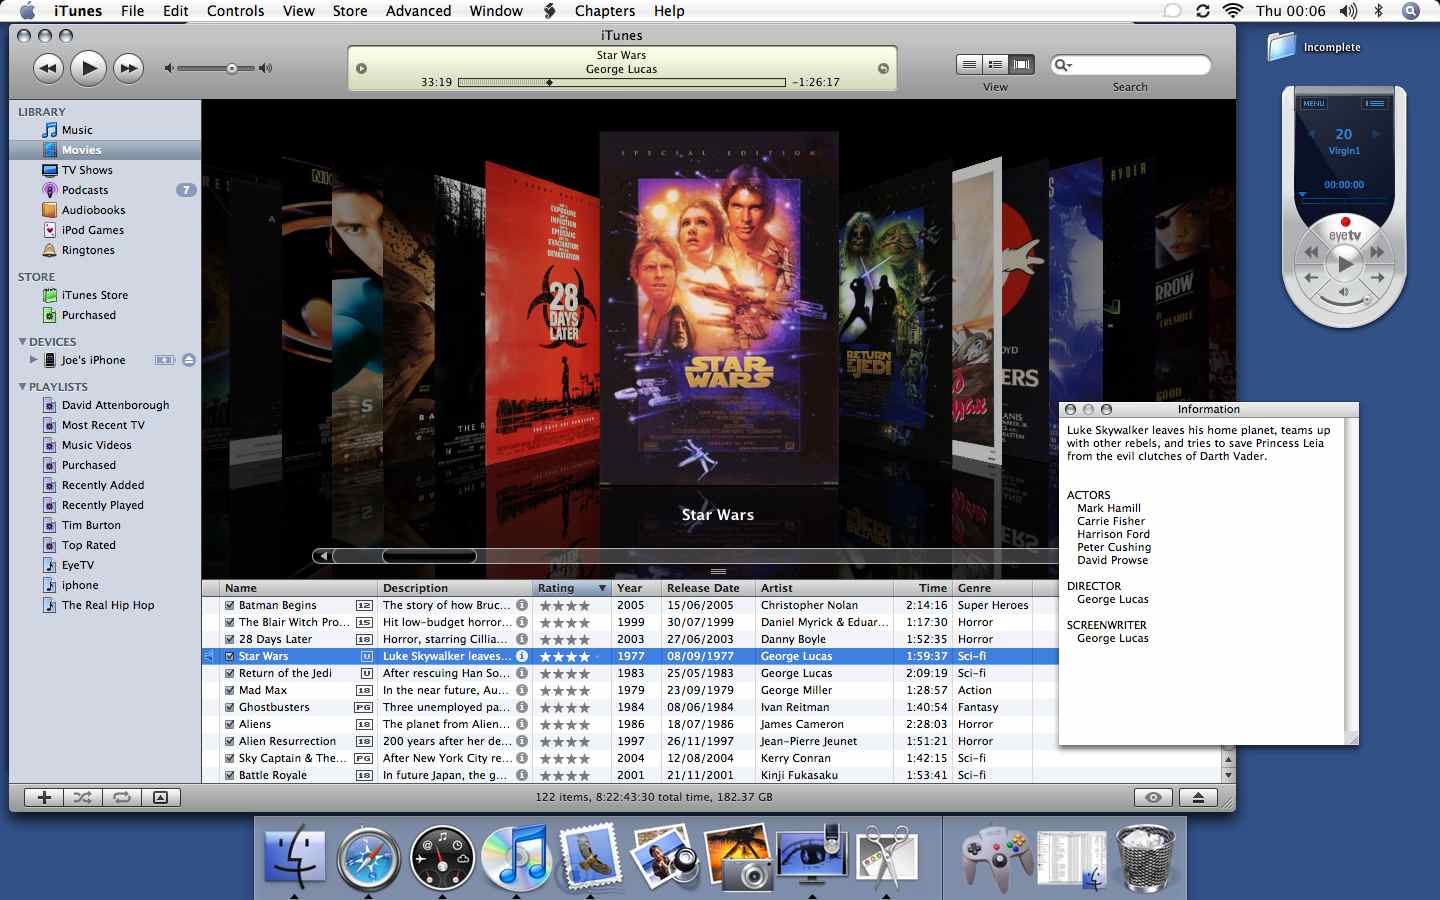Open Ringtones library
Image resolution: width=1440 pixels, height=900 pixels.
point(88,250)
